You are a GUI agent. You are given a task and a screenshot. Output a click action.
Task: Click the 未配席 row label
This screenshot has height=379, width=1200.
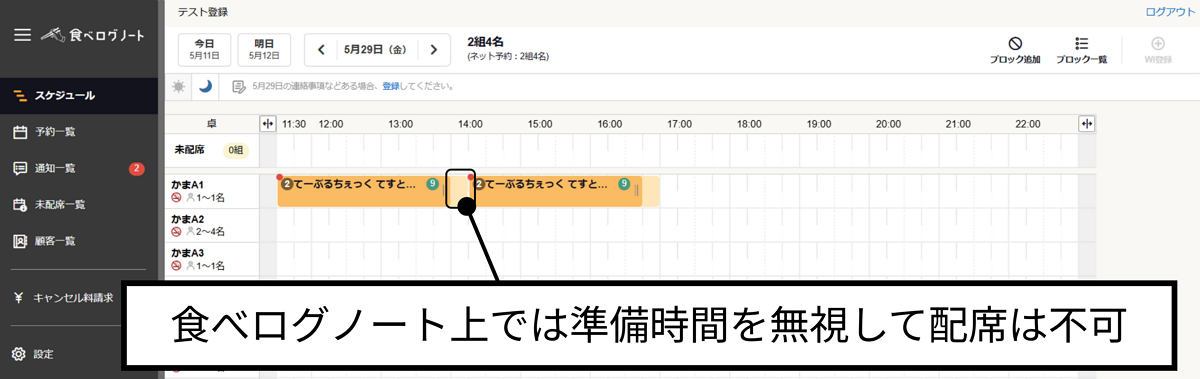pyautogui.click(x=189, y=151)
